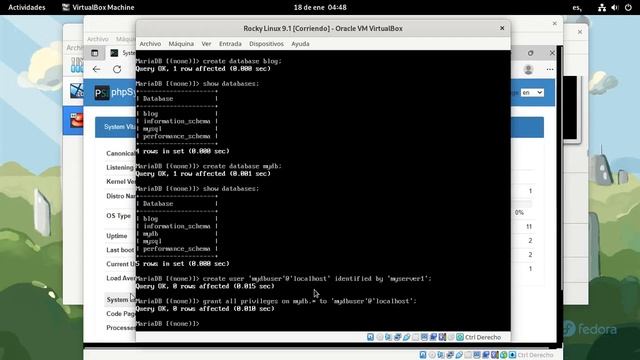Click the "create user 'mydbuser'@'localhost'" command line
The image size is (640, 360).
pyautogui.click(x=284, y=279)
